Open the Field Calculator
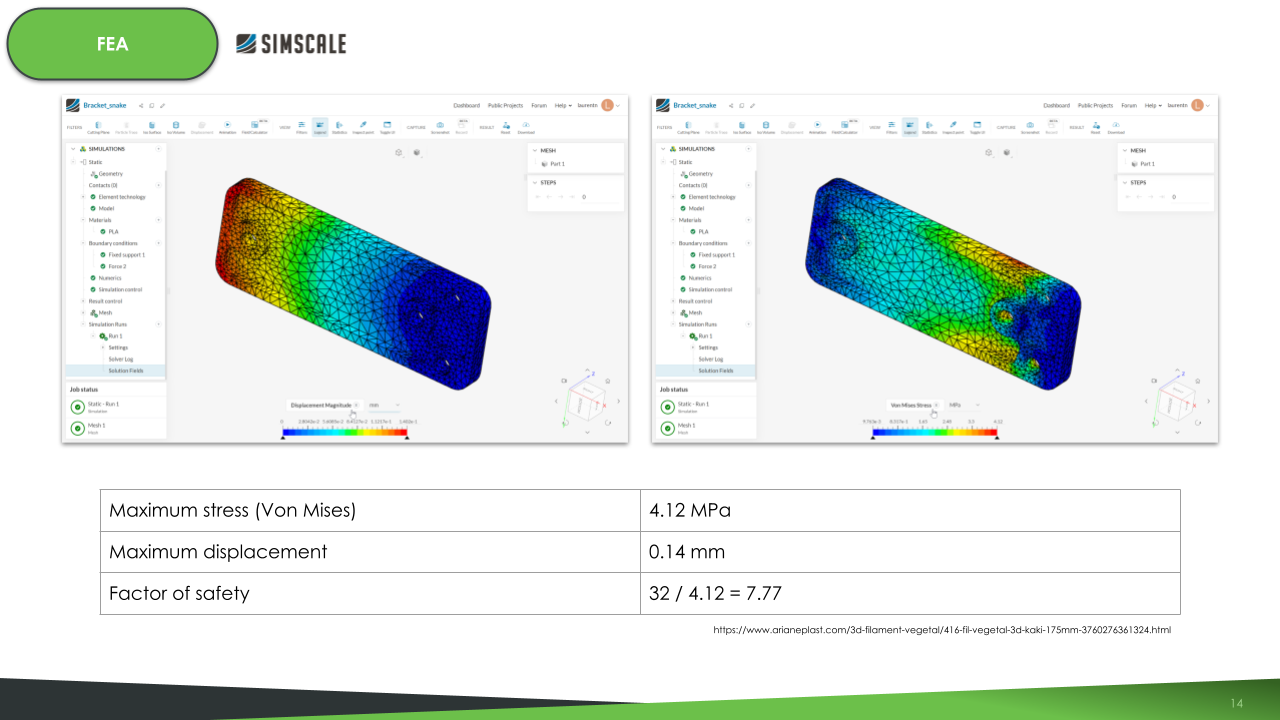 click(254, 126)
